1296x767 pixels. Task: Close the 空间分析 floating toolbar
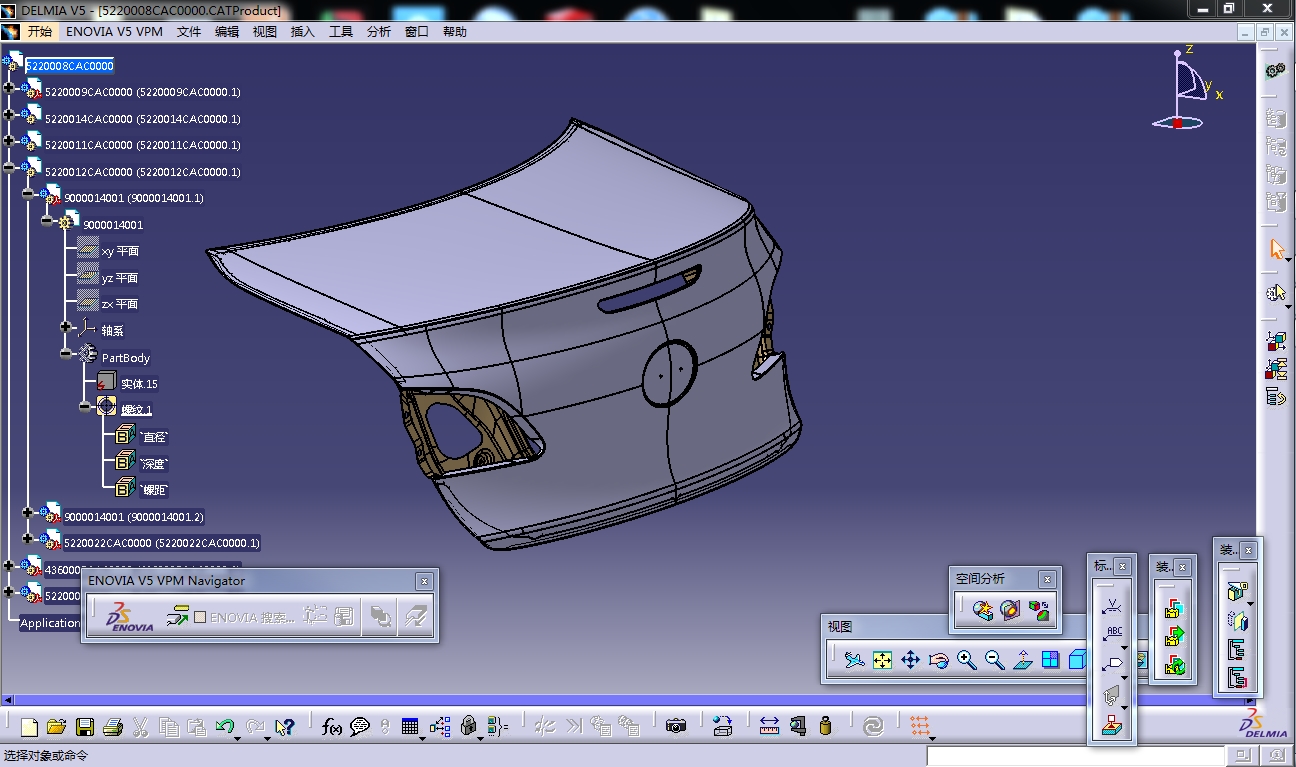[1046, 579]
